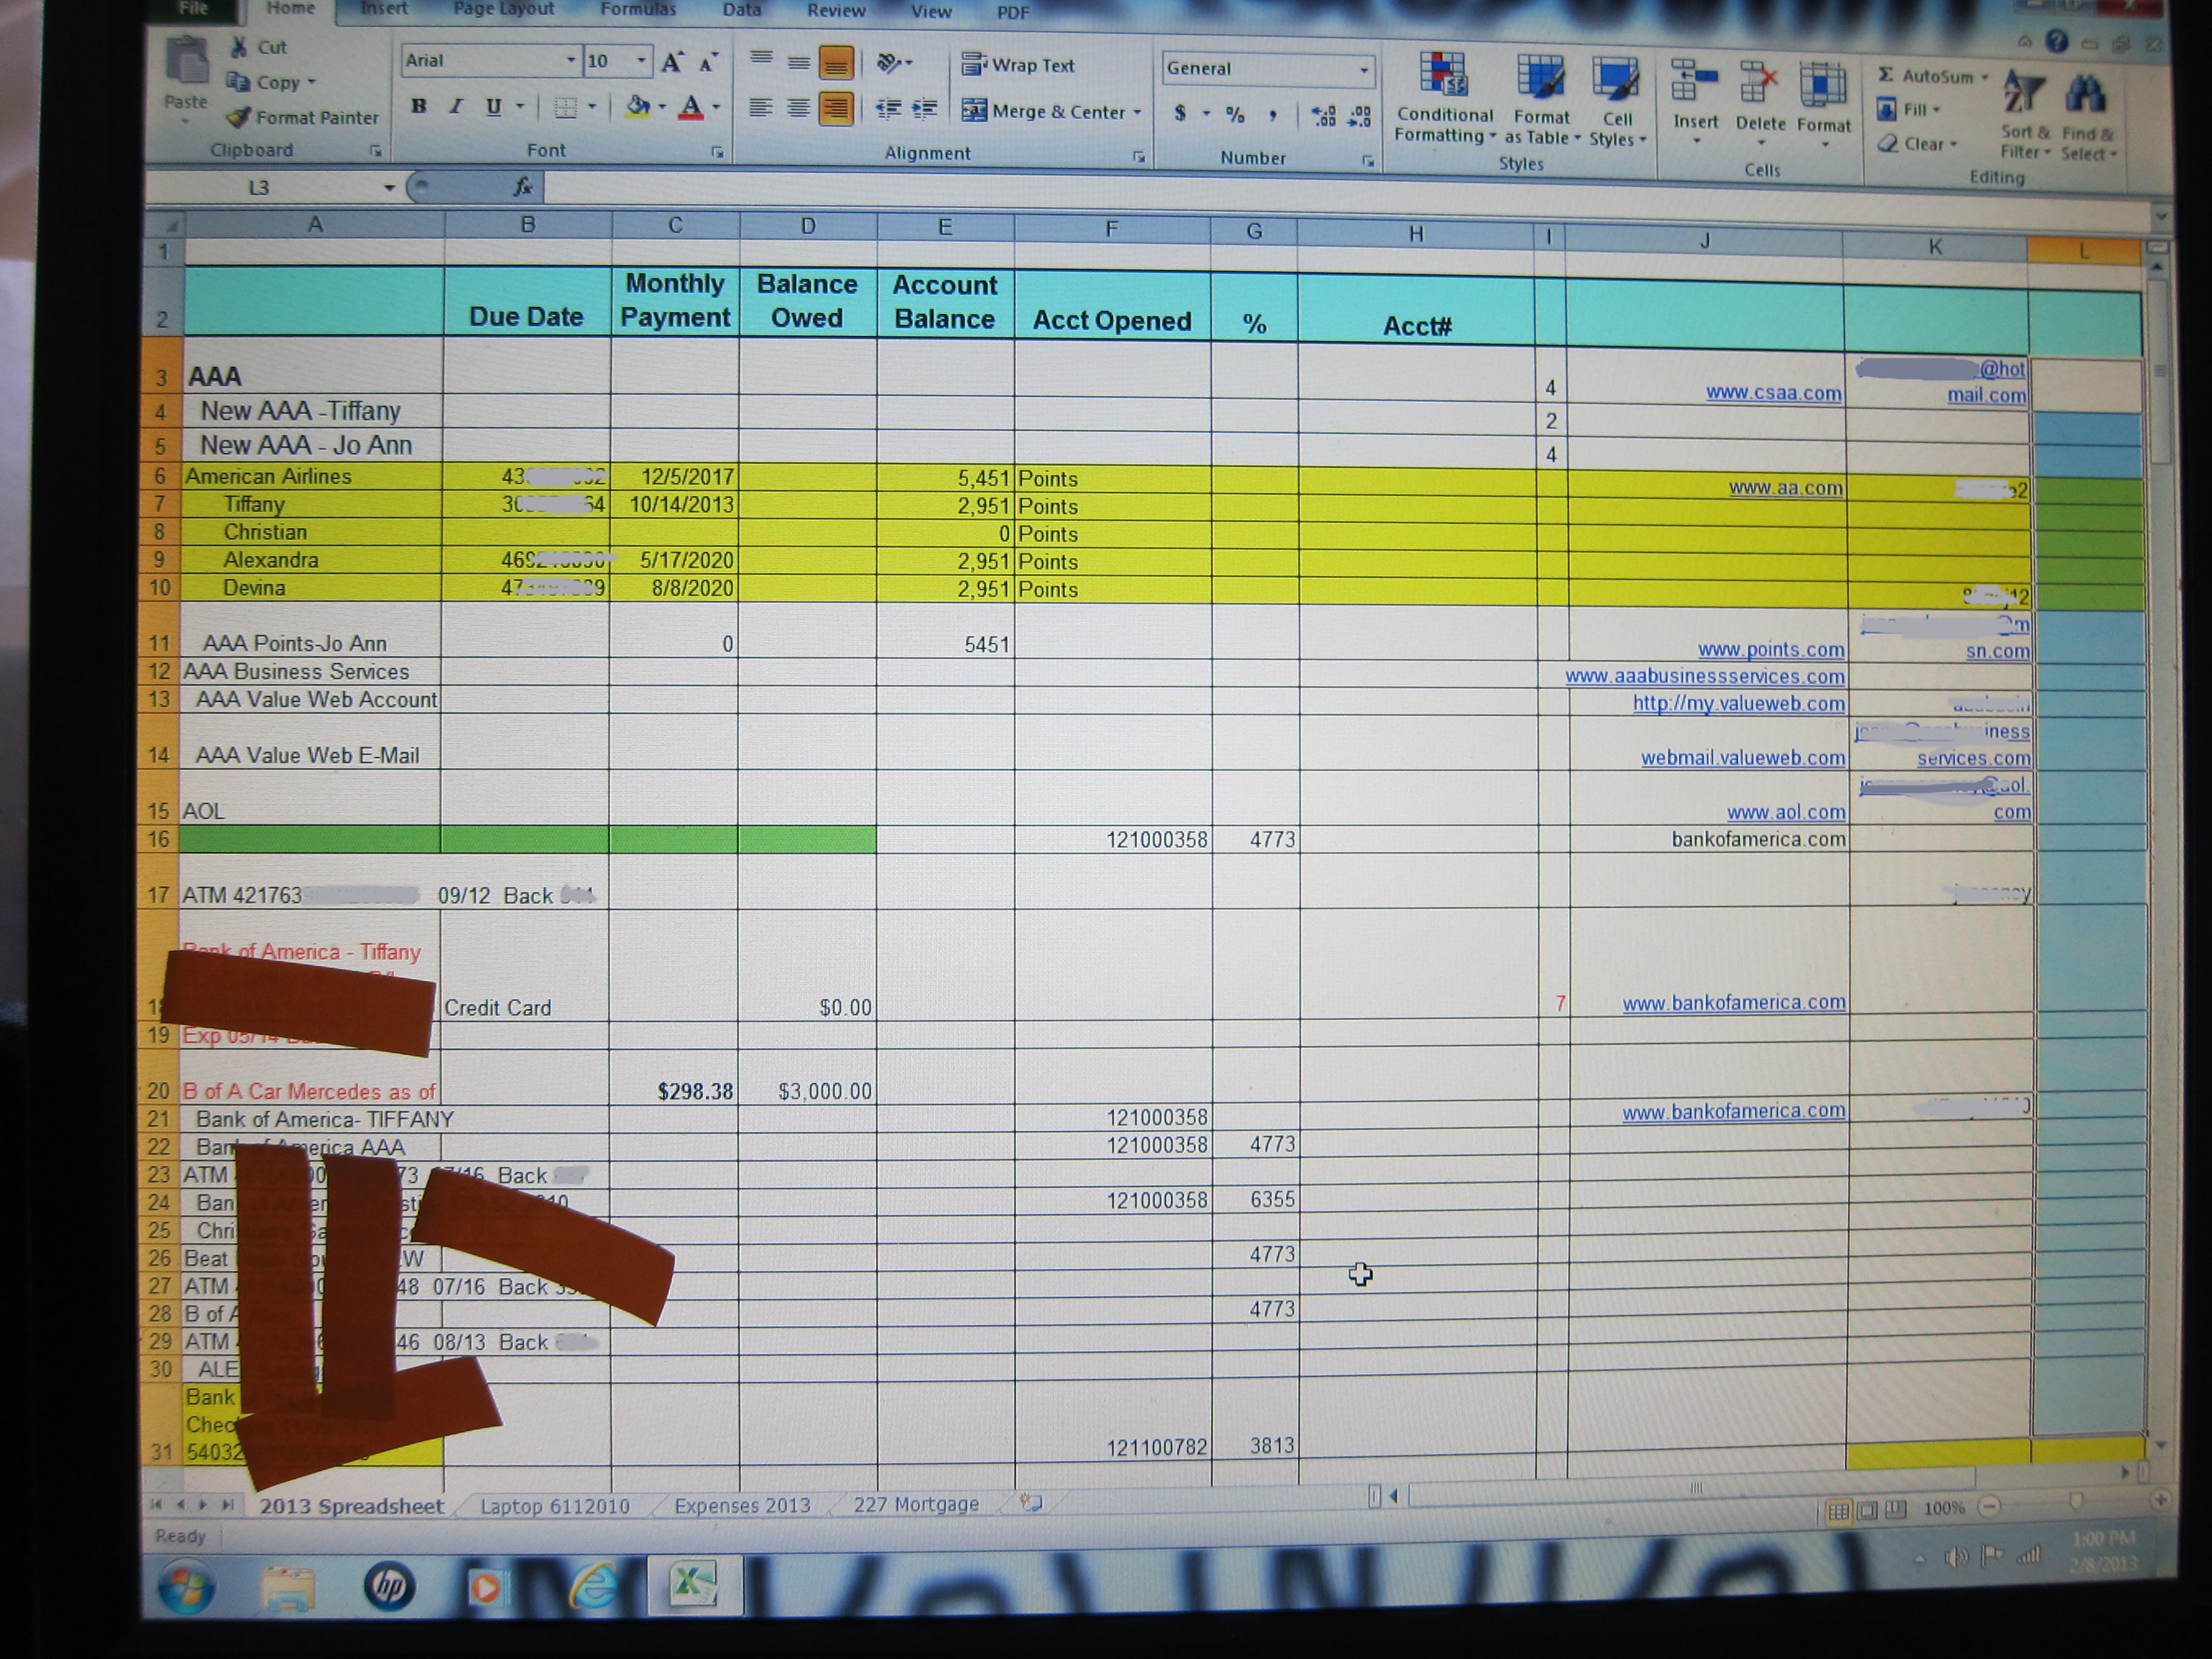Screen dimensions: 2212x1659
Task: Open the Expenses 2013 sheet tab
Action: pyautogui.click(x=742, y=1505)
